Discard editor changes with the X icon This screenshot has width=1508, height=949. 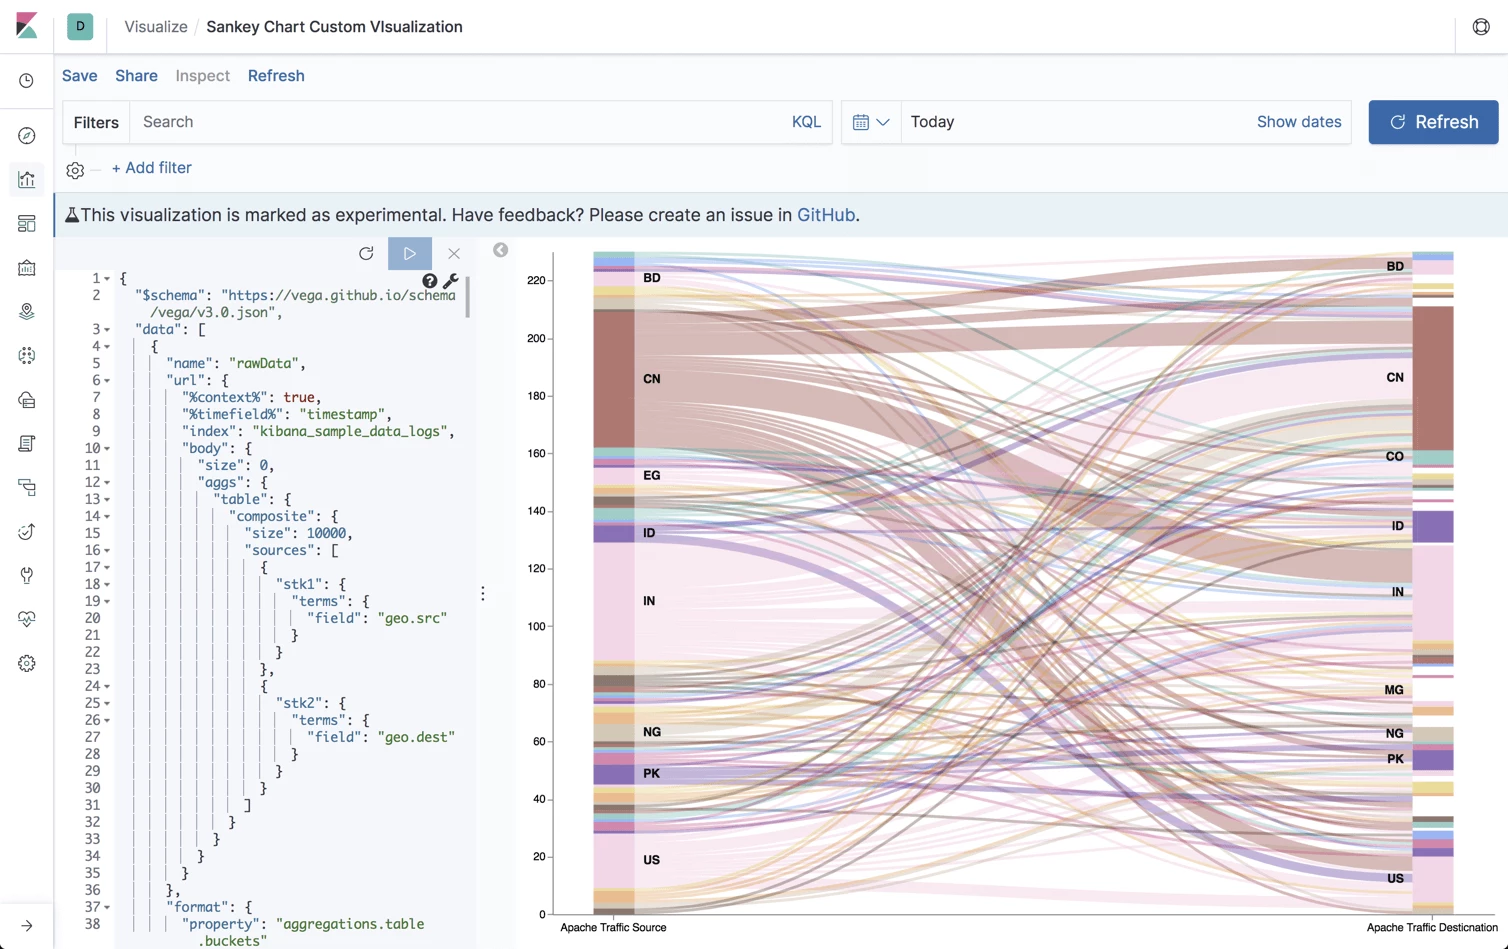pyautogui.click(x=454, y=254)
